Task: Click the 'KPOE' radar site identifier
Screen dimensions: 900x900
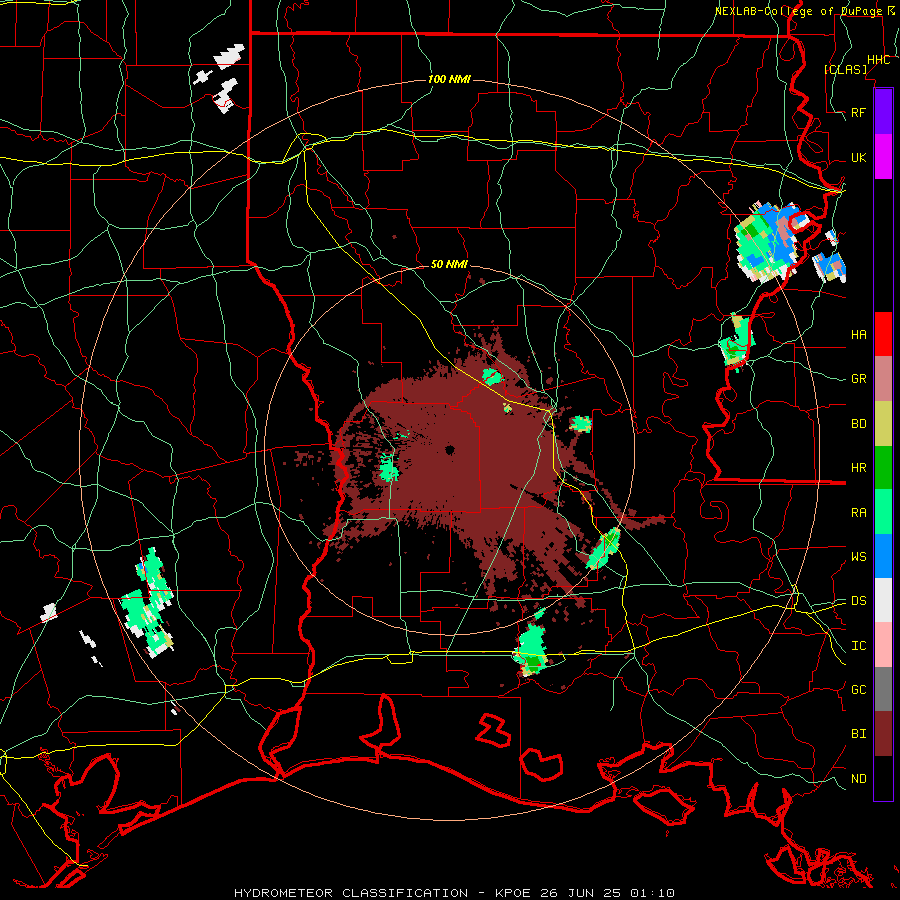Action: point(512,893)
